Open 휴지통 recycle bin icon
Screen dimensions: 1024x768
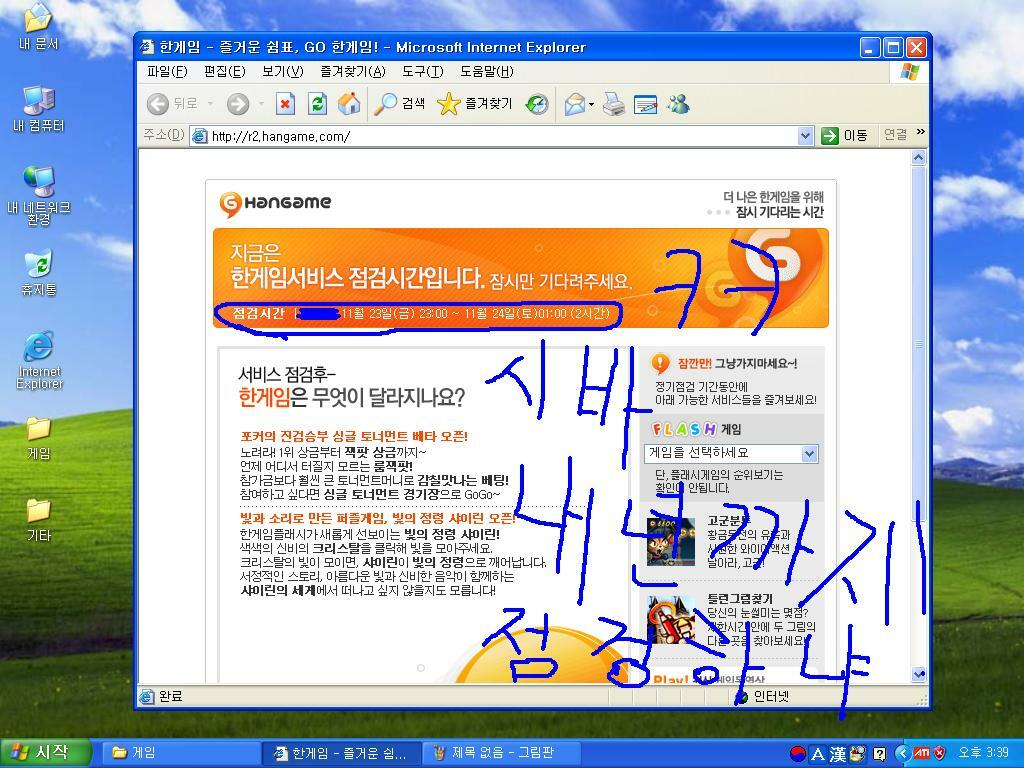39,273
